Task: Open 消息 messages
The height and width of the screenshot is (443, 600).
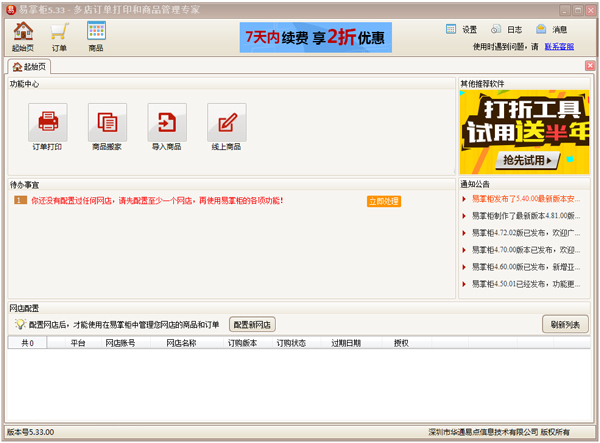Action: 551,29
